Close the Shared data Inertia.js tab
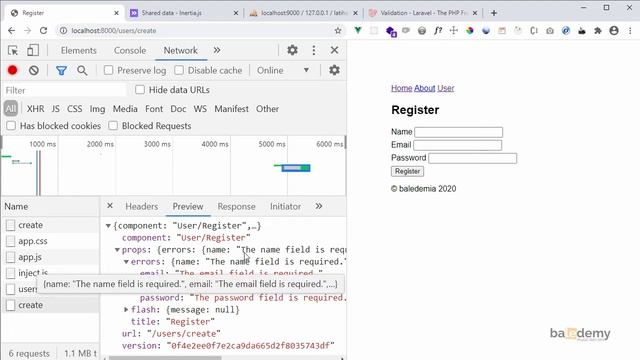Screen dimensions: 640x360 coord(236,13)
